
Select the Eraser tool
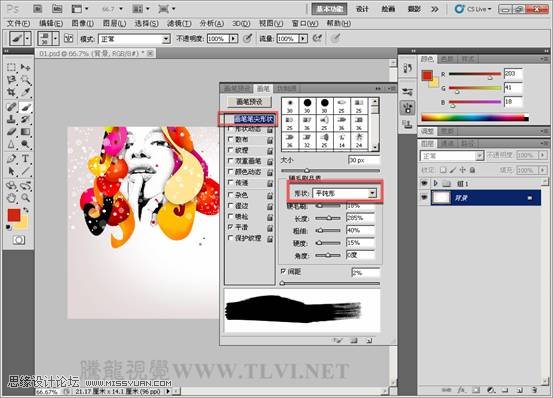click(x=11, y=131)
